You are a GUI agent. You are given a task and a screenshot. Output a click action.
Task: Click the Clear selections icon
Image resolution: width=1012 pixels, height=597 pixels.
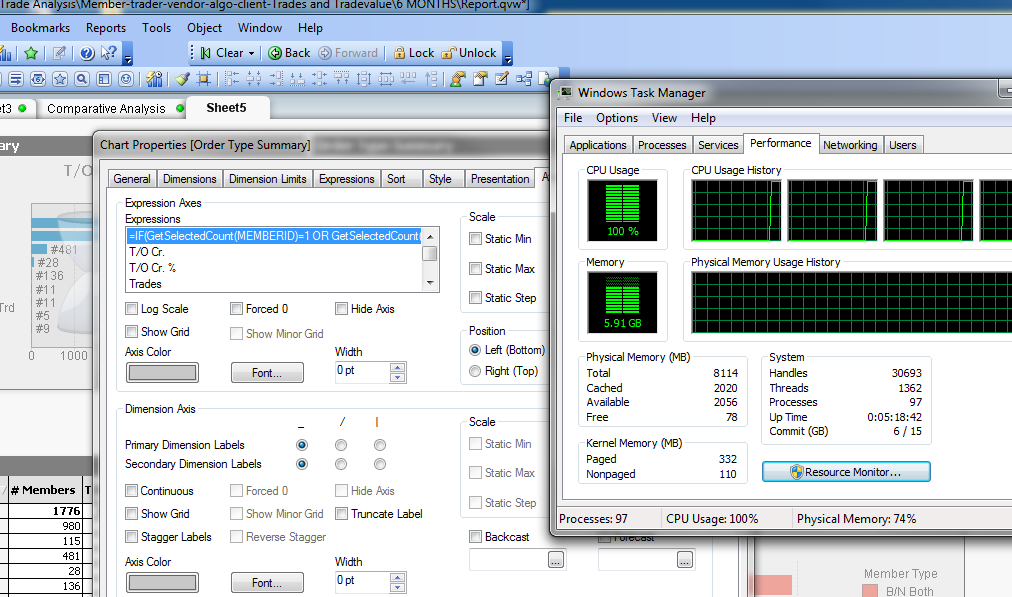point(206,53)
